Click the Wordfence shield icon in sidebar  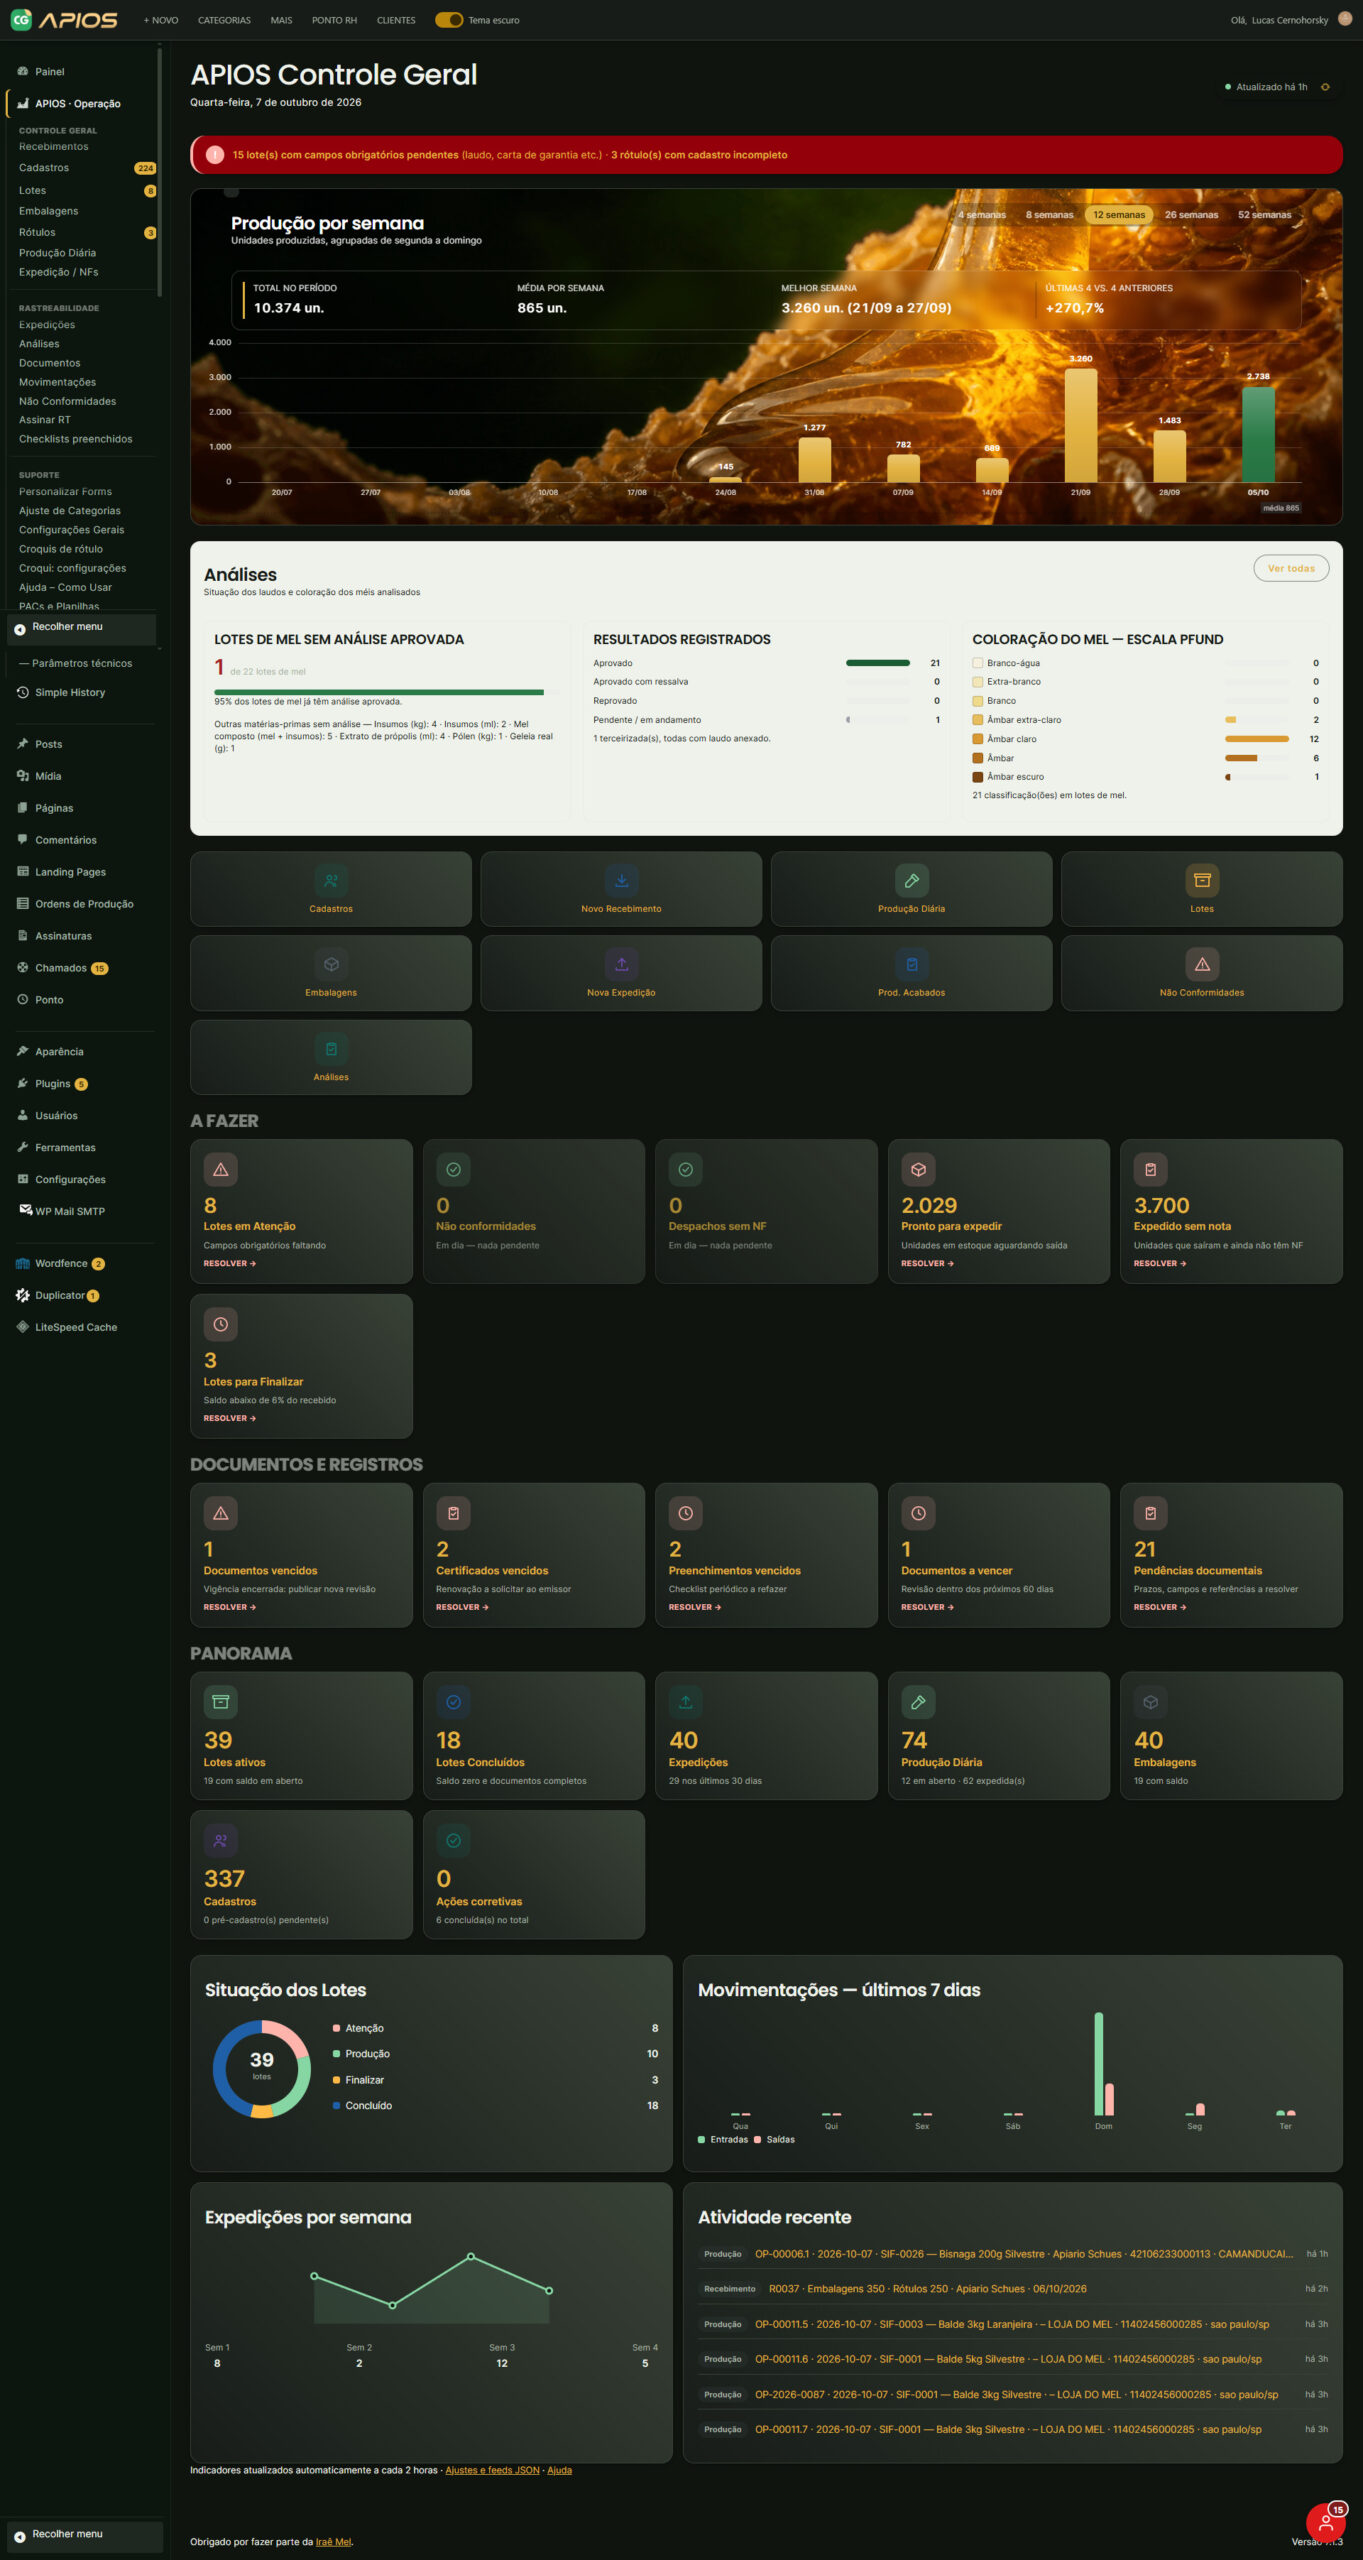[22, 1264]
